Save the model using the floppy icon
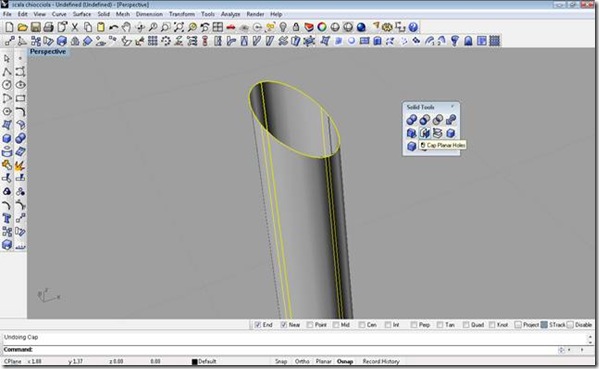The width and height of the screenshot is (599, 369). (36, 27)
